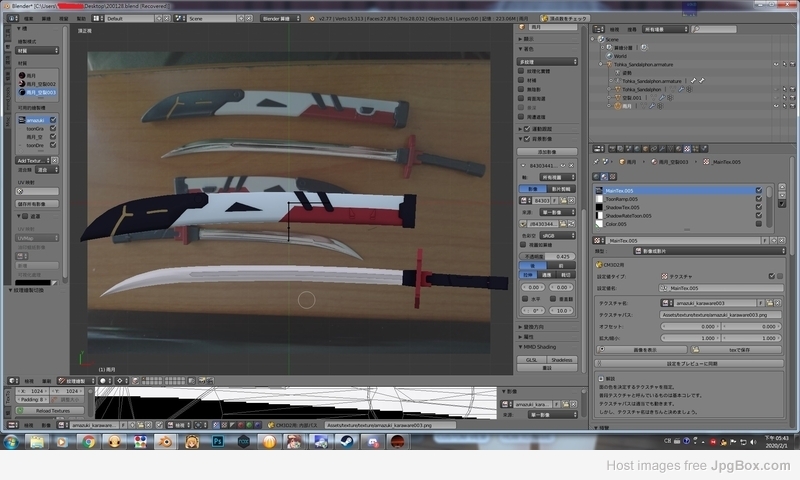Image resolution: width=800 pixels, height=480 pixels.
Task: Switch to the Scene properties tab
Action: (x=629, y=149)
